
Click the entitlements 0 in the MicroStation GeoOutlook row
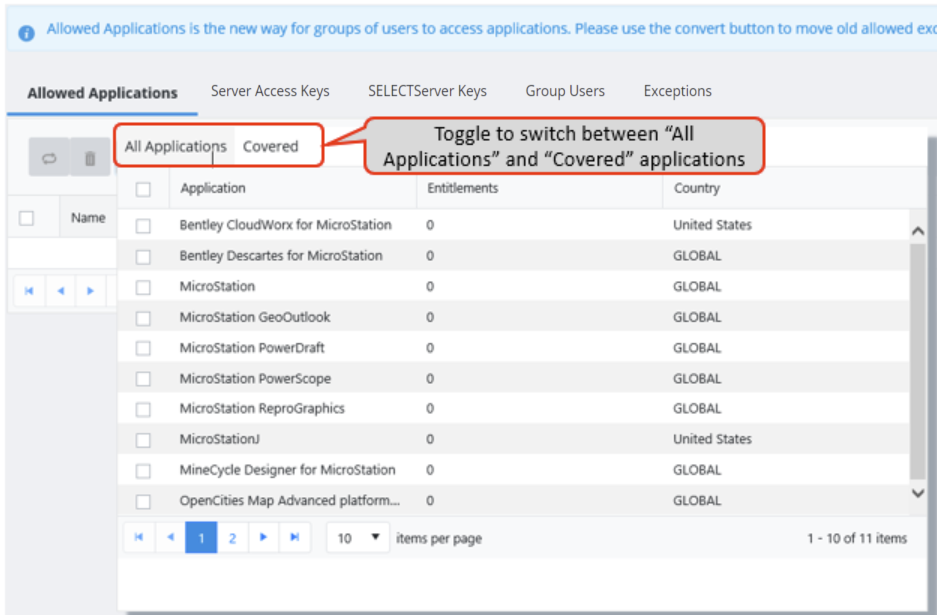click(x=430, y=317)
